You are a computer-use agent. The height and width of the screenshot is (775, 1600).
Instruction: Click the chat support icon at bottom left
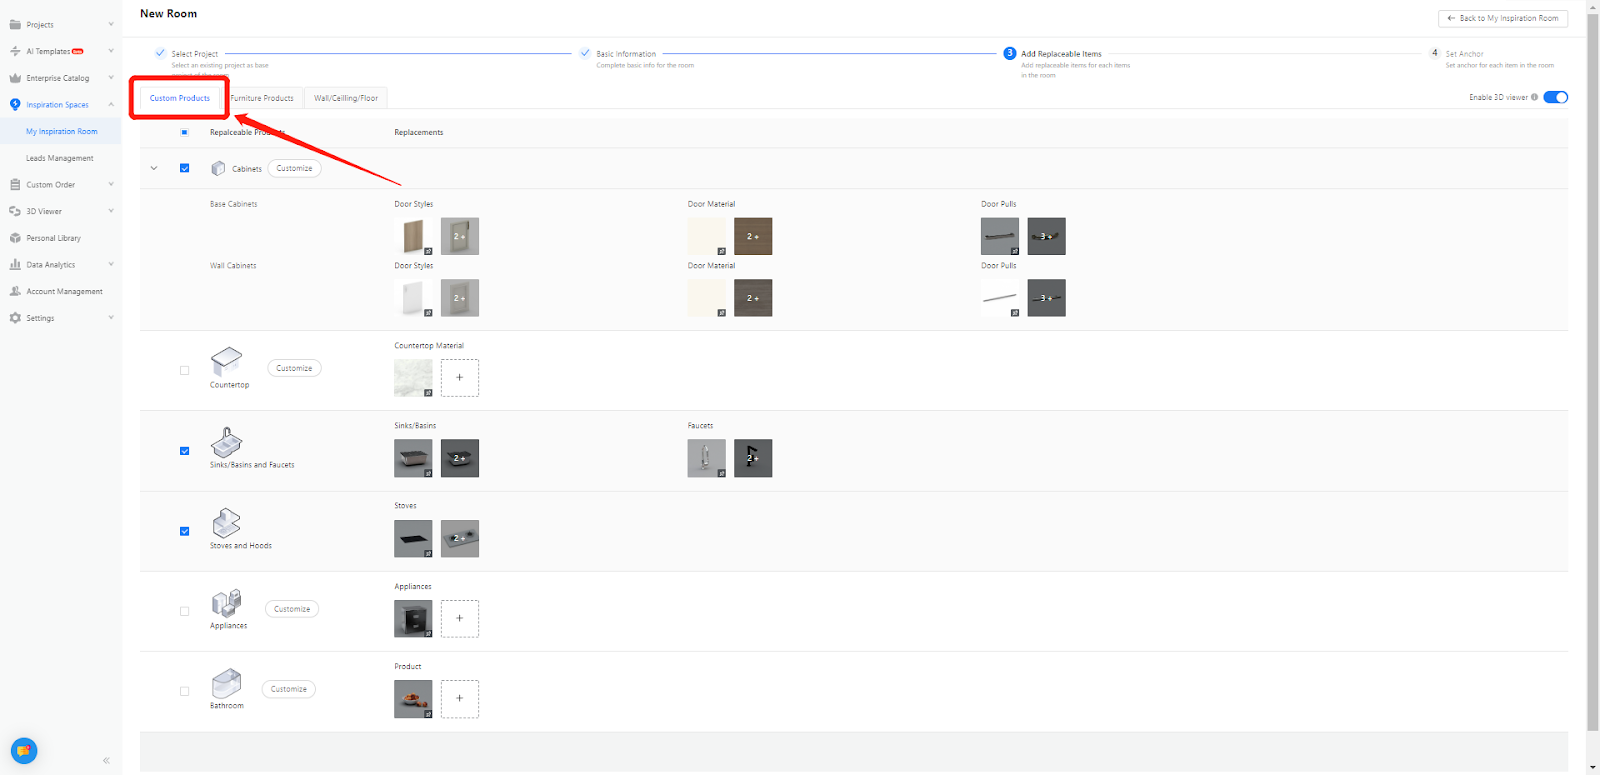pos(24,750)
